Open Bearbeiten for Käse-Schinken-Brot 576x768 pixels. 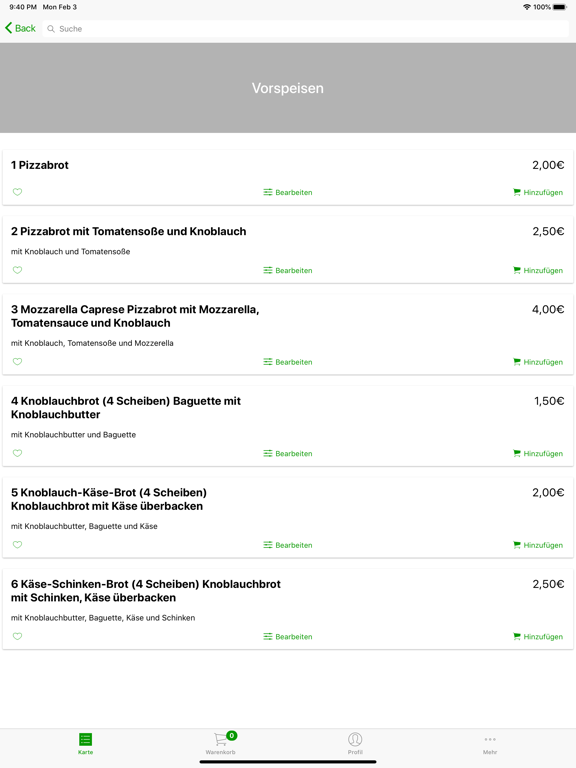coord(288,637)
